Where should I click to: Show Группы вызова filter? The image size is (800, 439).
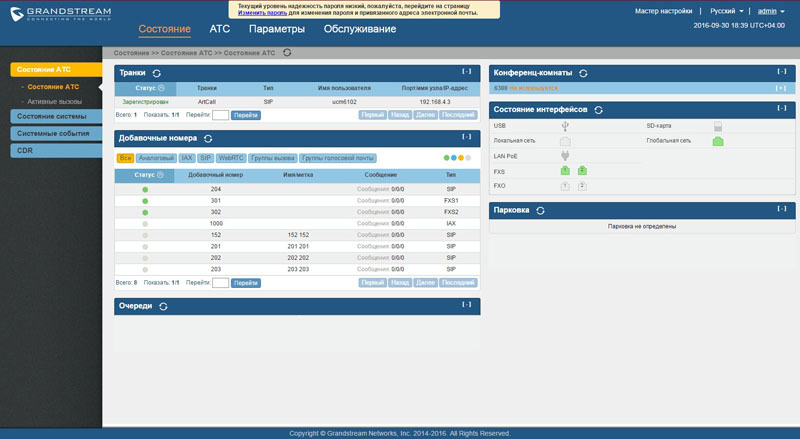(x=272, y=158)
